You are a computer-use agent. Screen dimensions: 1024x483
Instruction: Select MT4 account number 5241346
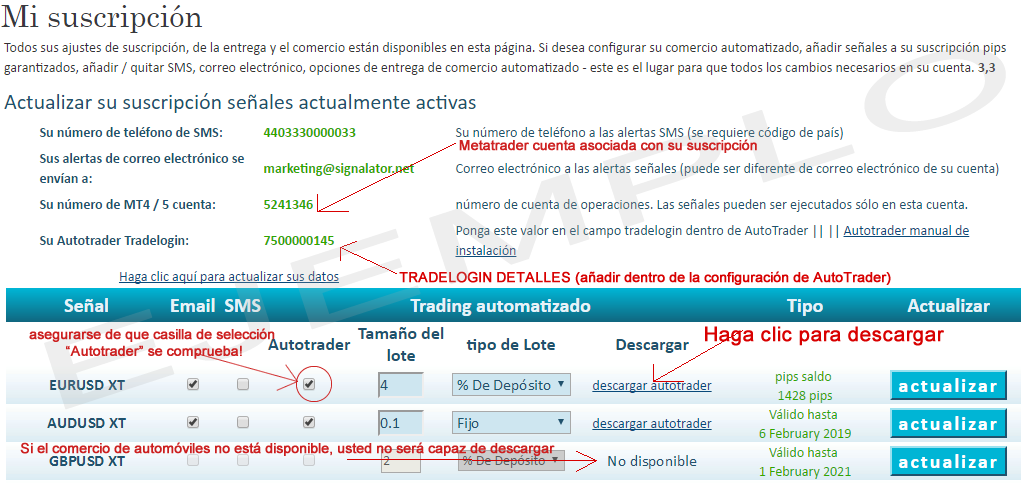coord(288,204)
